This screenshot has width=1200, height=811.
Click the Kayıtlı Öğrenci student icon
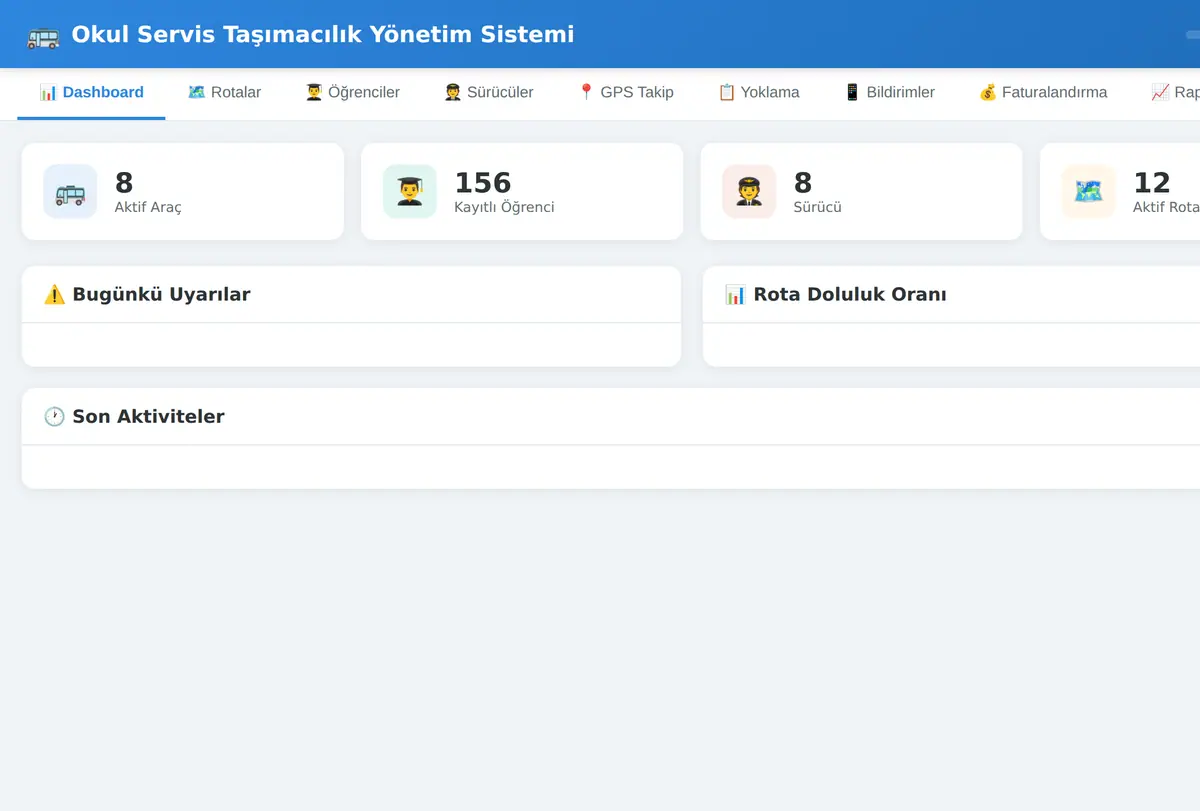click(x=410, y=191)
